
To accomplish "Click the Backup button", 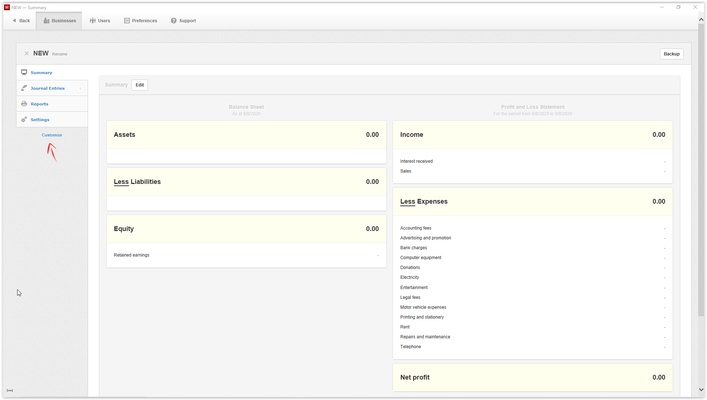I will coord(671,54).
